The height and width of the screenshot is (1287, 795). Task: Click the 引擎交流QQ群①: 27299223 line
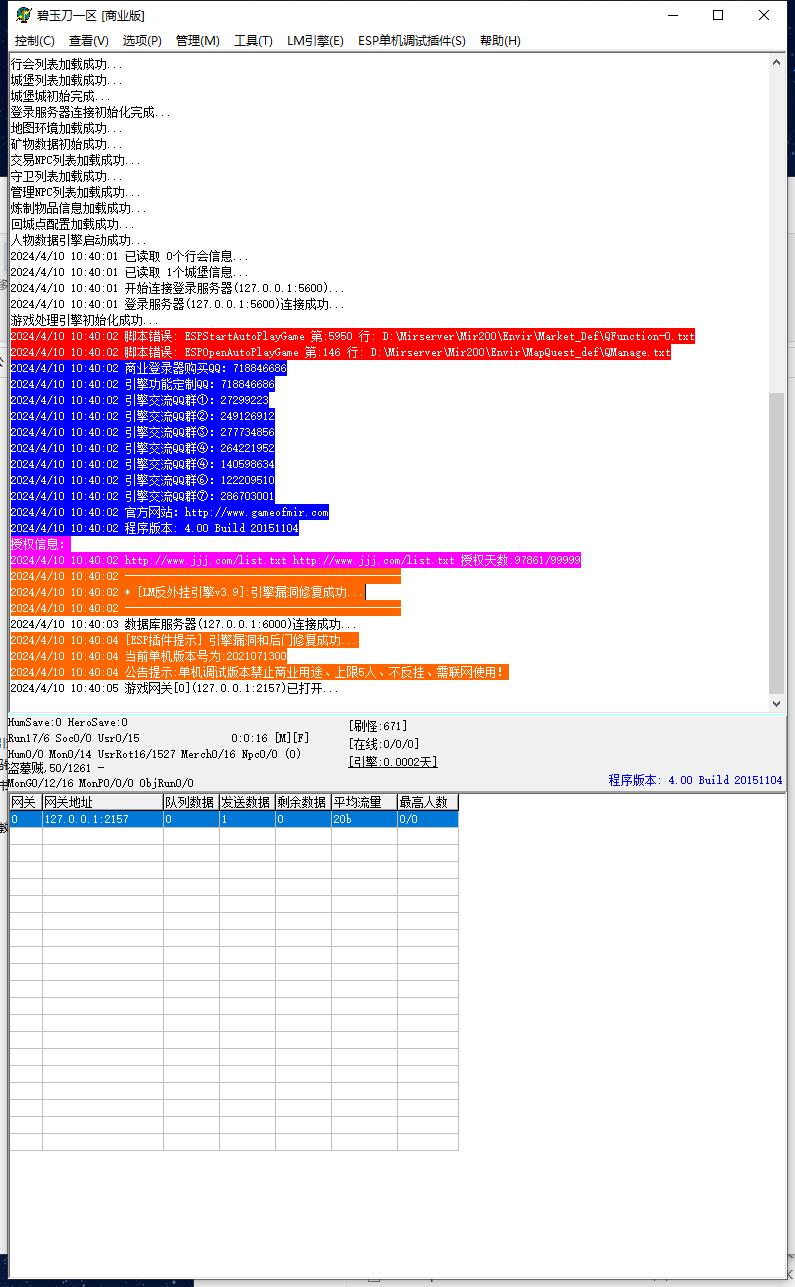(x=140, y=400)
